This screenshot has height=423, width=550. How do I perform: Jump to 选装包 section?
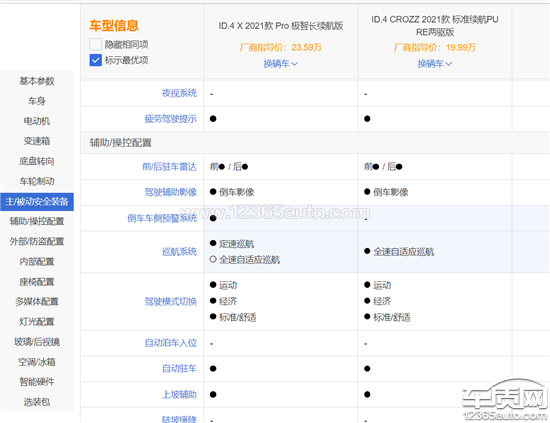(x=37, y=402)
